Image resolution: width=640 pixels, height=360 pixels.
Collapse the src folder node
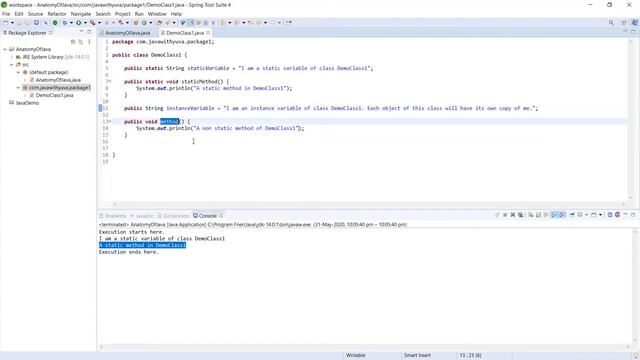[11, 64]
